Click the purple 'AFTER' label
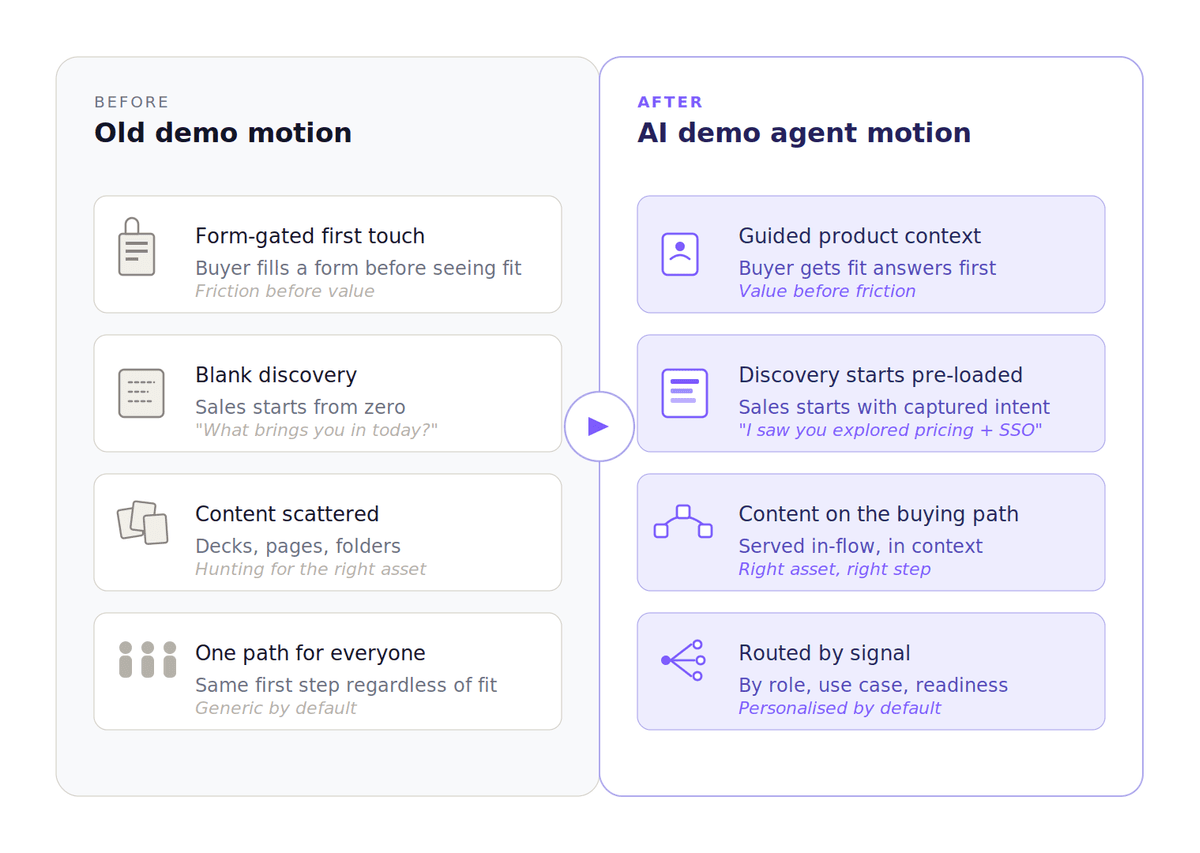Screen dimensions: 1200x853 tap(670, 102)
